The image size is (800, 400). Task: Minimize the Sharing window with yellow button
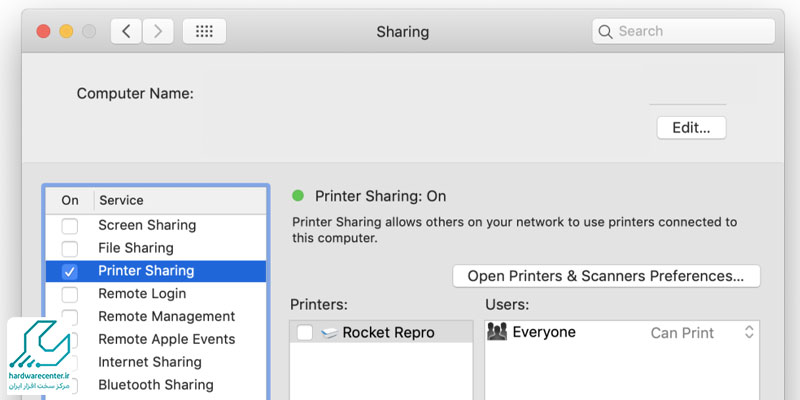pos(66,32)
